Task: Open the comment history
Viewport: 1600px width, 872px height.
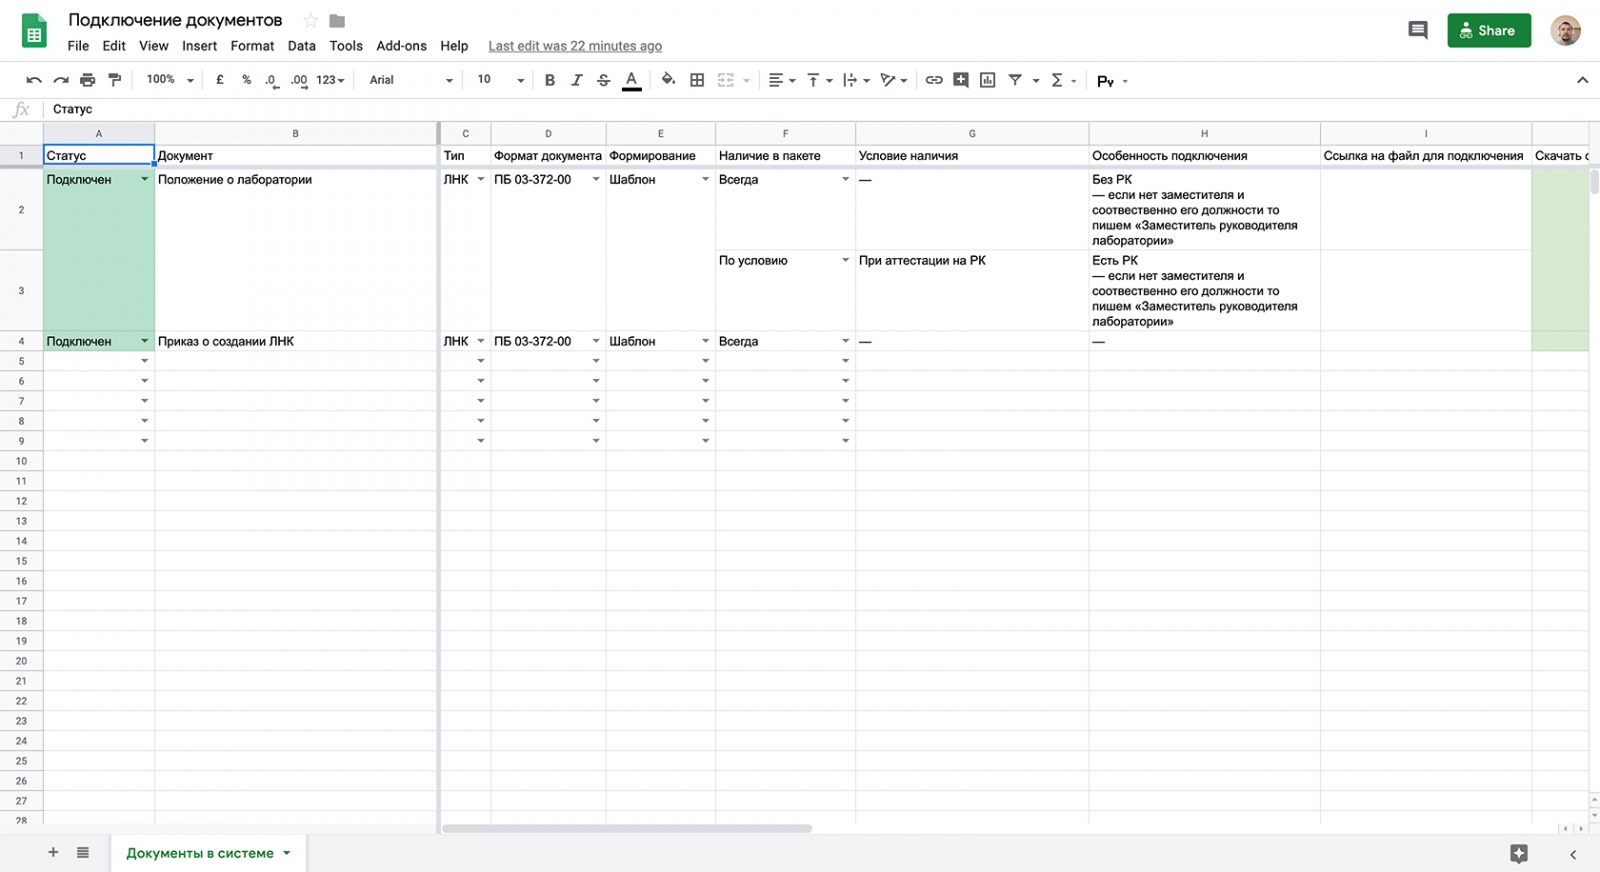Action: (x=1418, y=30)
